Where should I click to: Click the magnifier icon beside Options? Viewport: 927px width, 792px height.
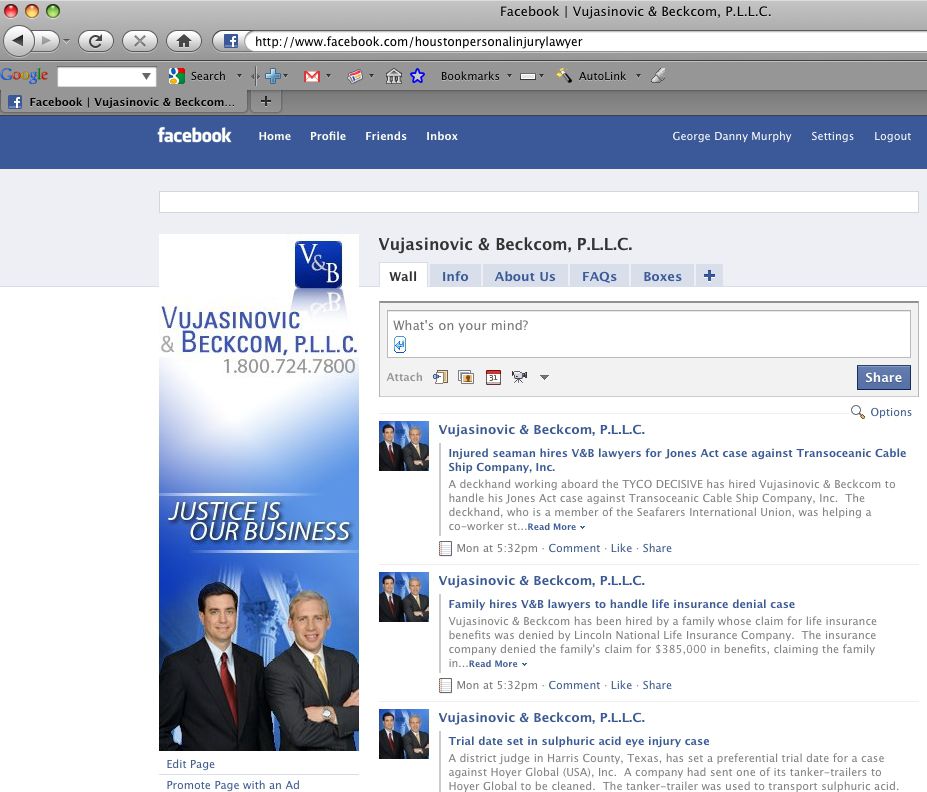coord(857,411)
